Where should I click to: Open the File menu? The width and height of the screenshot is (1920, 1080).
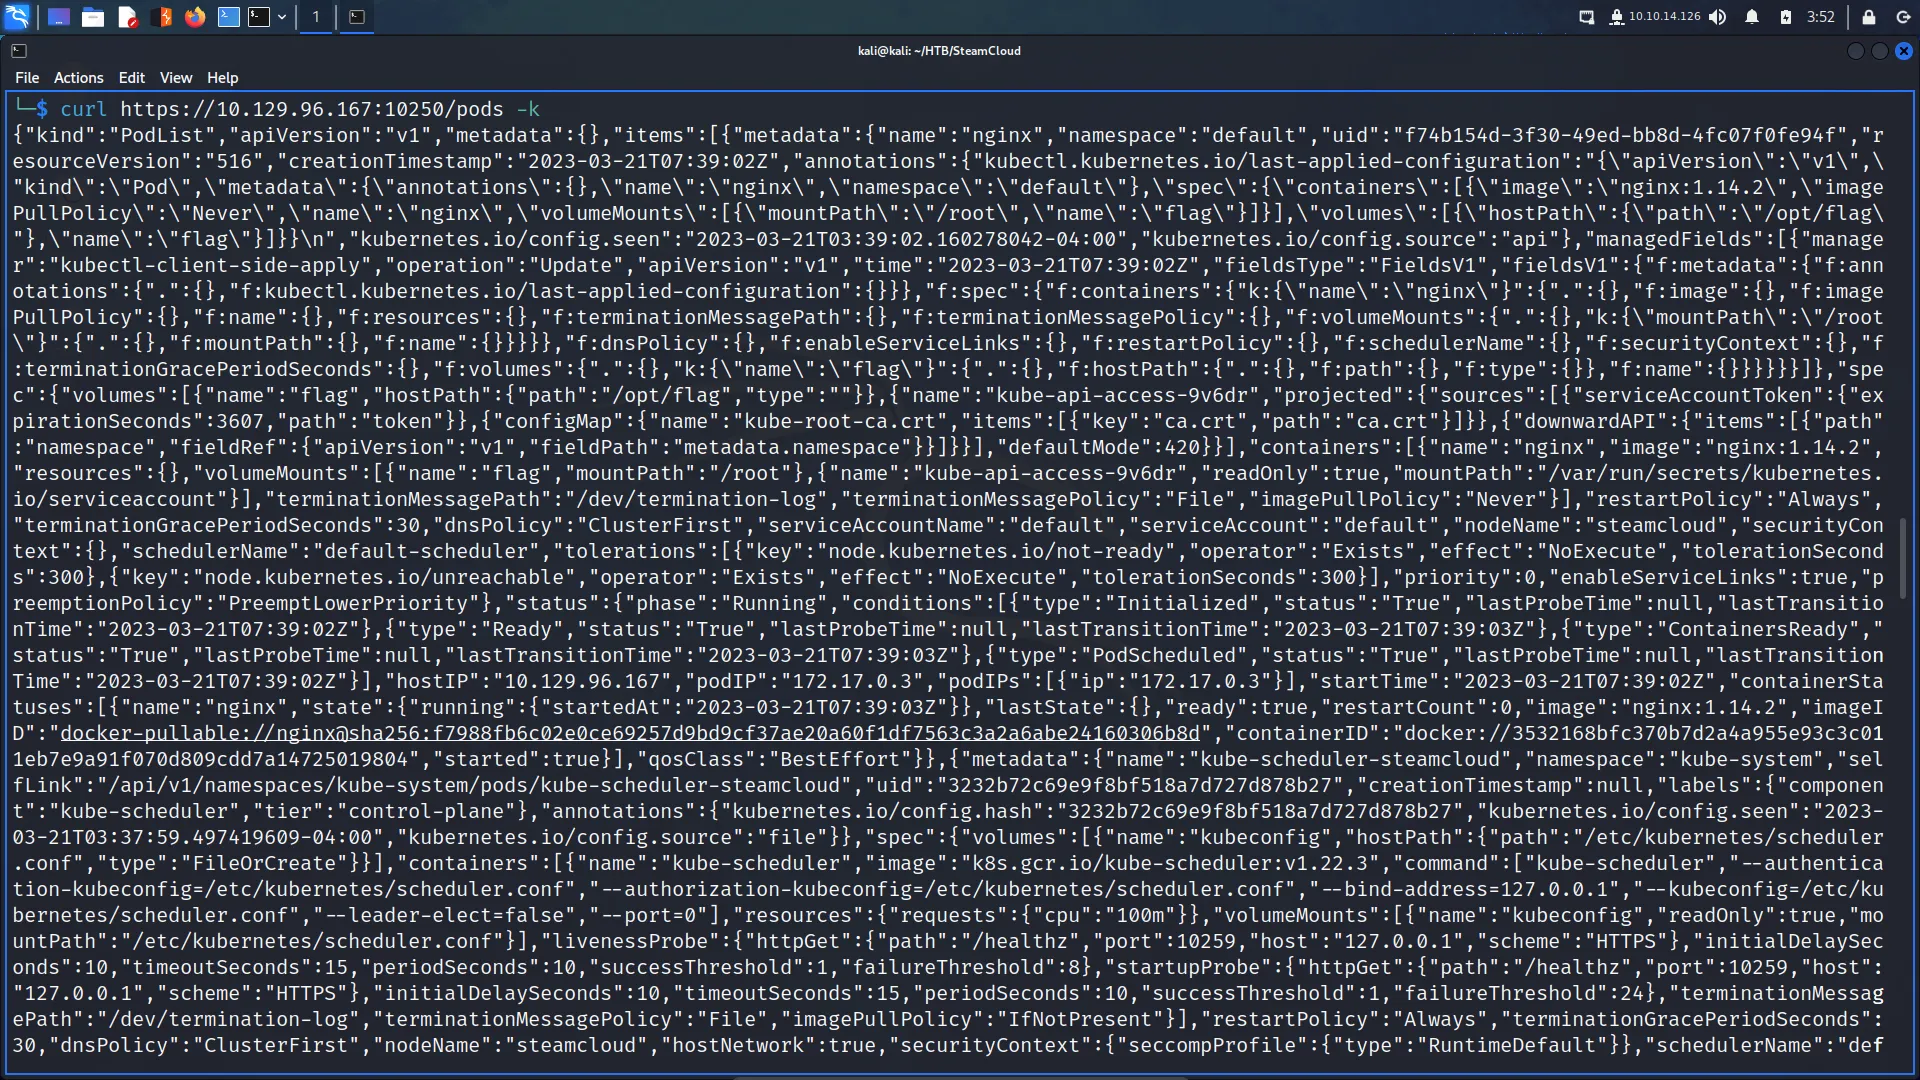point(27,78)
